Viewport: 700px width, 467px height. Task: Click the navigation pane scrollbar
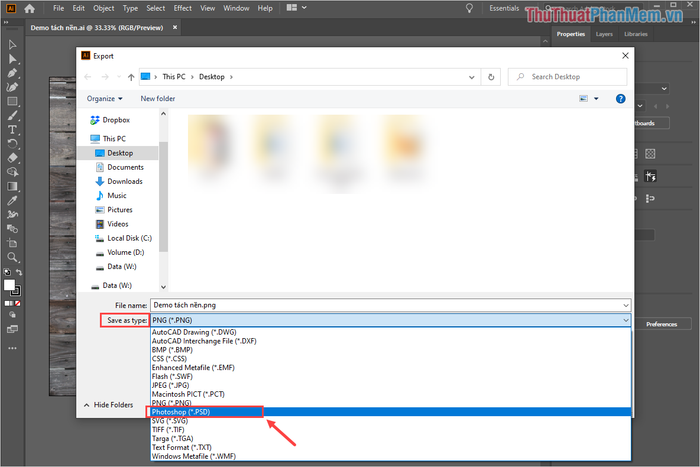[x=163, y=196]
